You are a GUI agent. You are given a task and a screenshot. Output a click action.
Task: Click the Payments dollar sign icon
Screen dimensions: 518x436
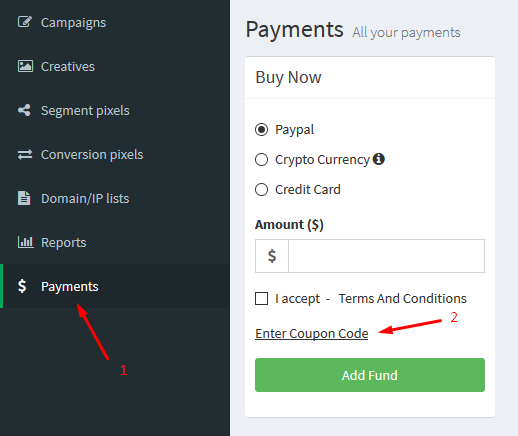pyautogui.click(x=22, y=286)
